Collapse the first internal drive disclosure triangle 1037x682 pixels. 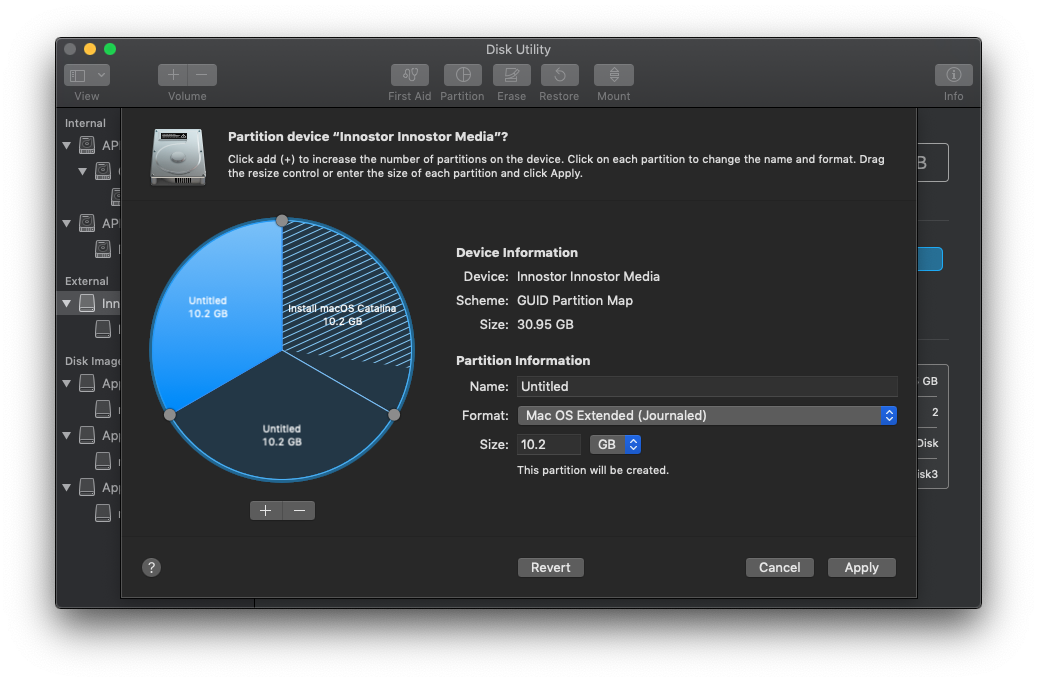click(x=67, y=145)
